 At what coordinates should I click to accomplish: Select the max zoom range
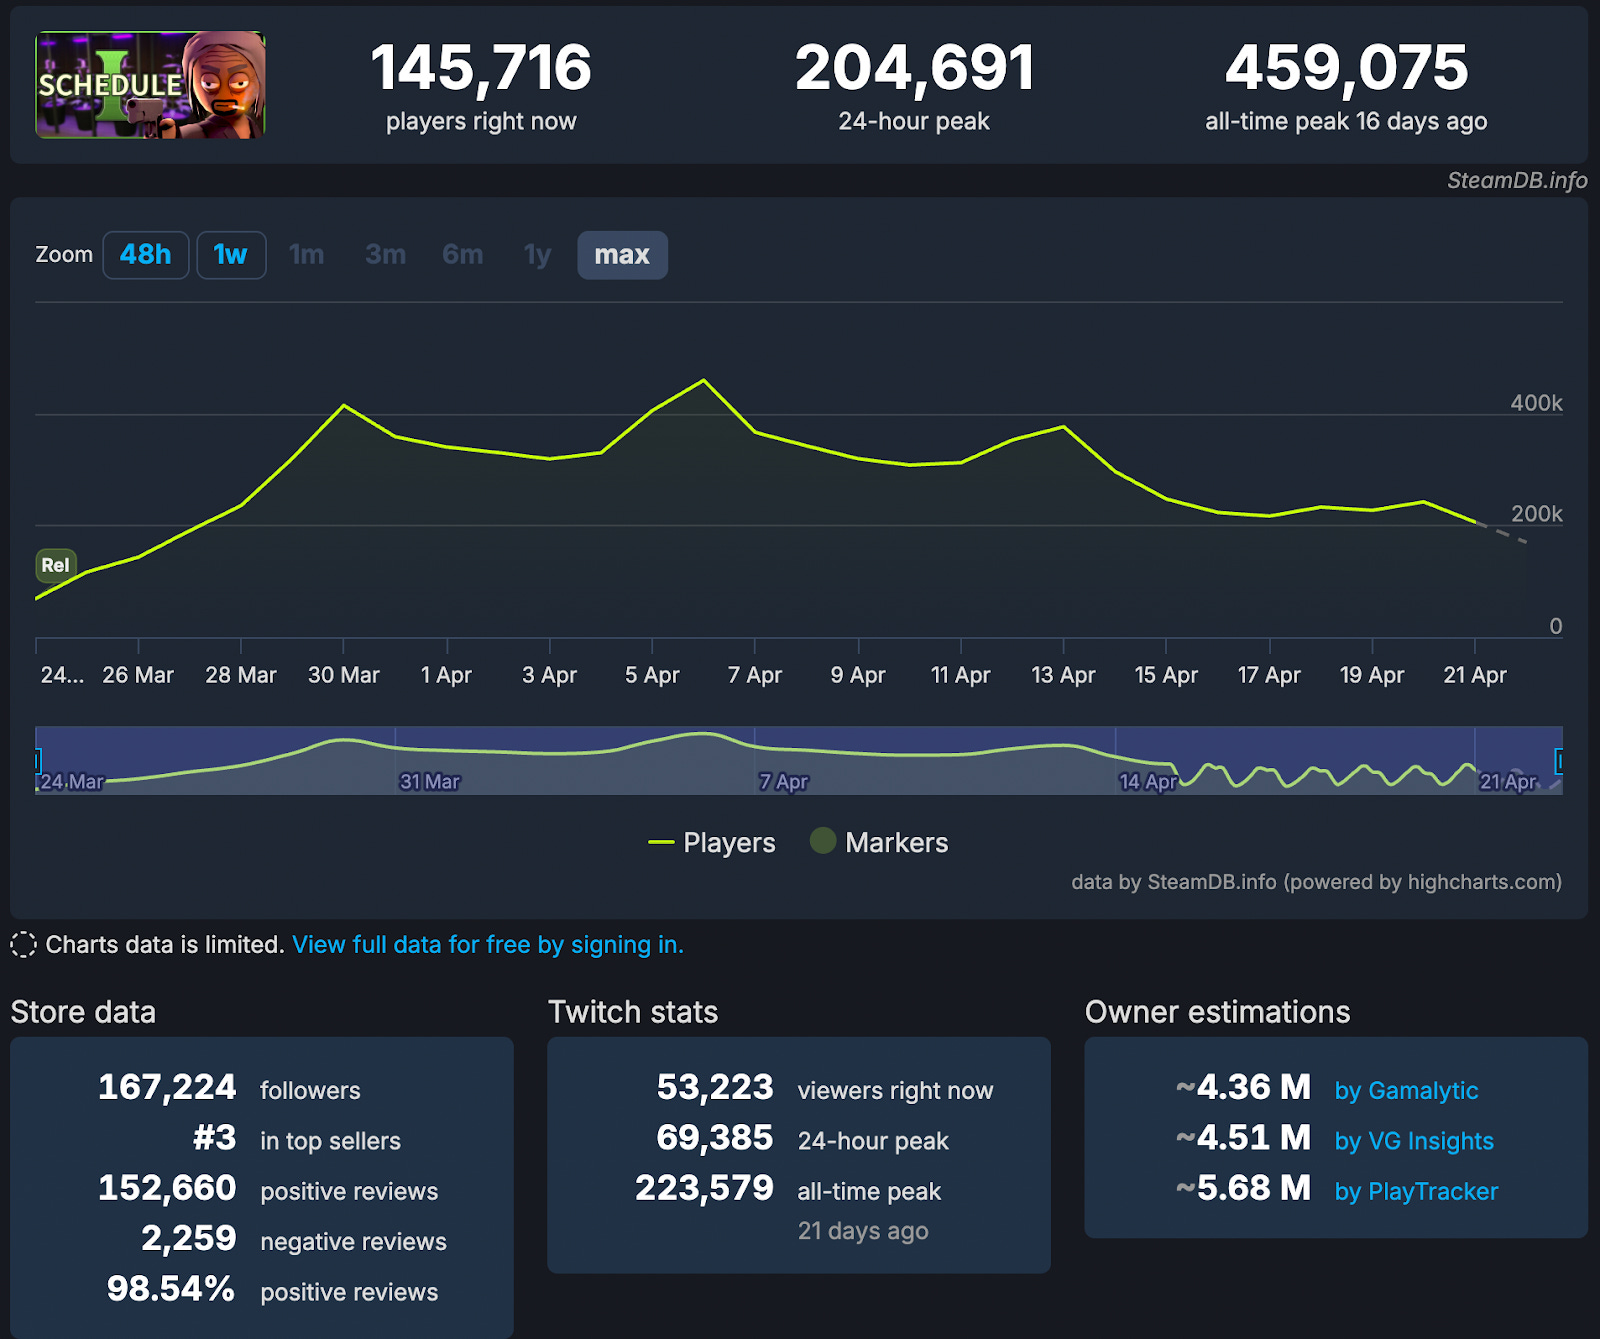[x=622, y=255]
